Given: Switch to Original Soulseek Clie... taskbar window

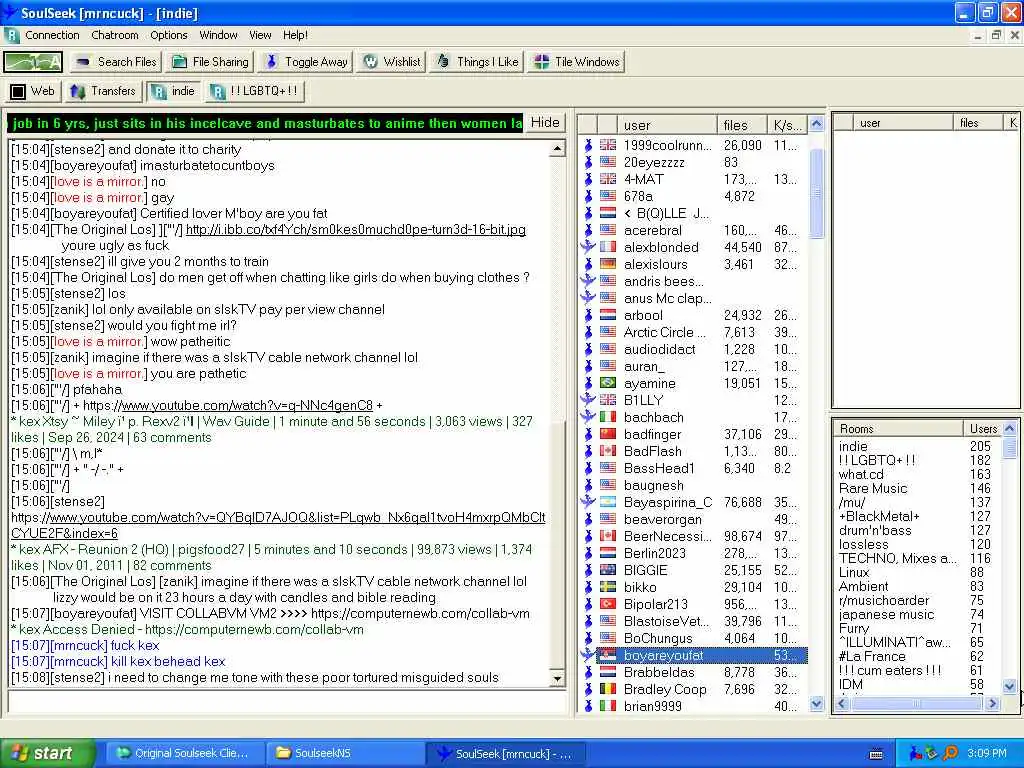Looking at the screenshot, I should click(184, 753).
